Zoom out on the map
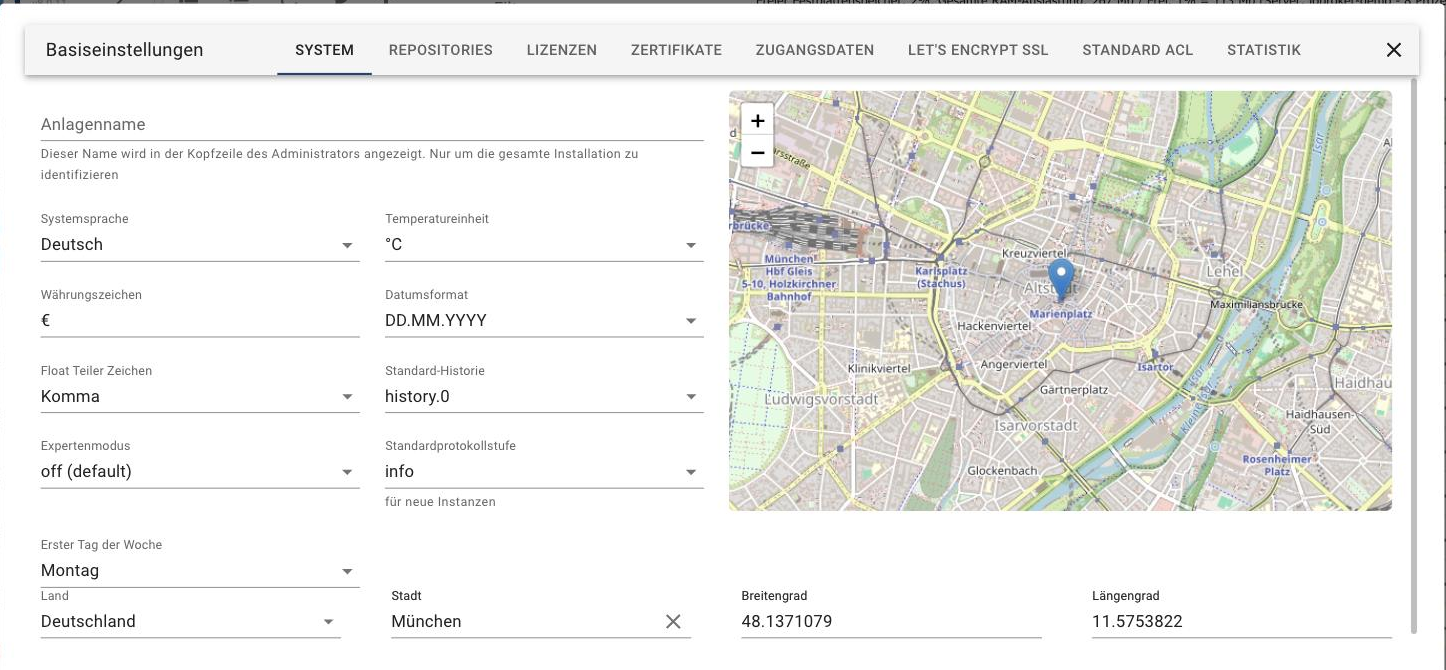The height and width of the screenshot is (670, 1446). pos(757,152)
